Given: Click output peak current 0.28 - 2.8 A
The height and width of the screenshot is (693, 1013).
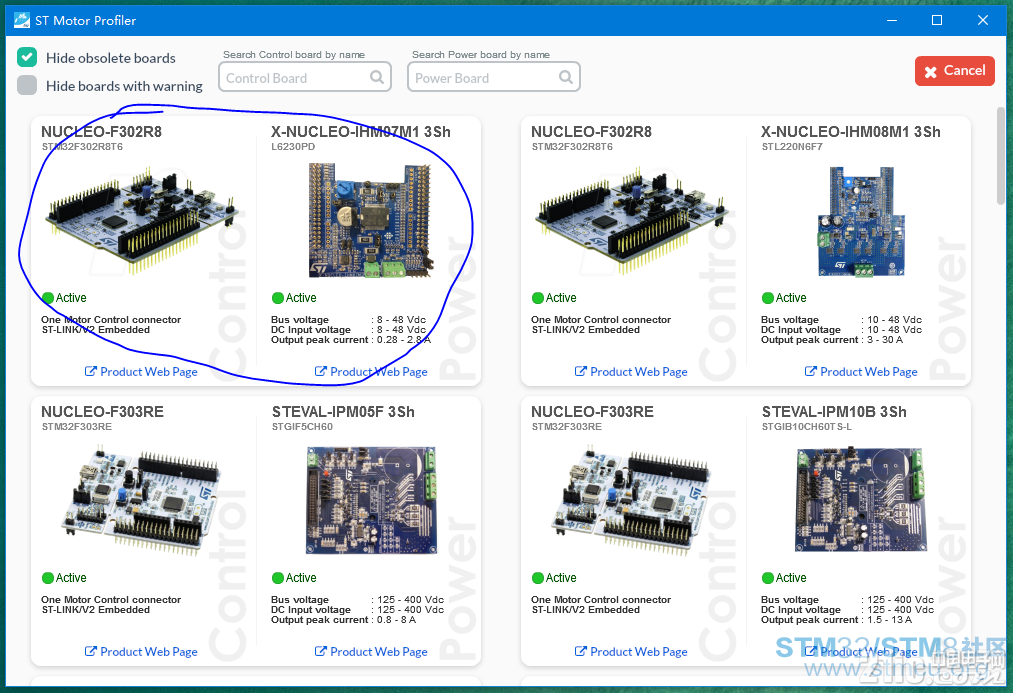Looking at the screenshot, I should [x=351, y=340].
